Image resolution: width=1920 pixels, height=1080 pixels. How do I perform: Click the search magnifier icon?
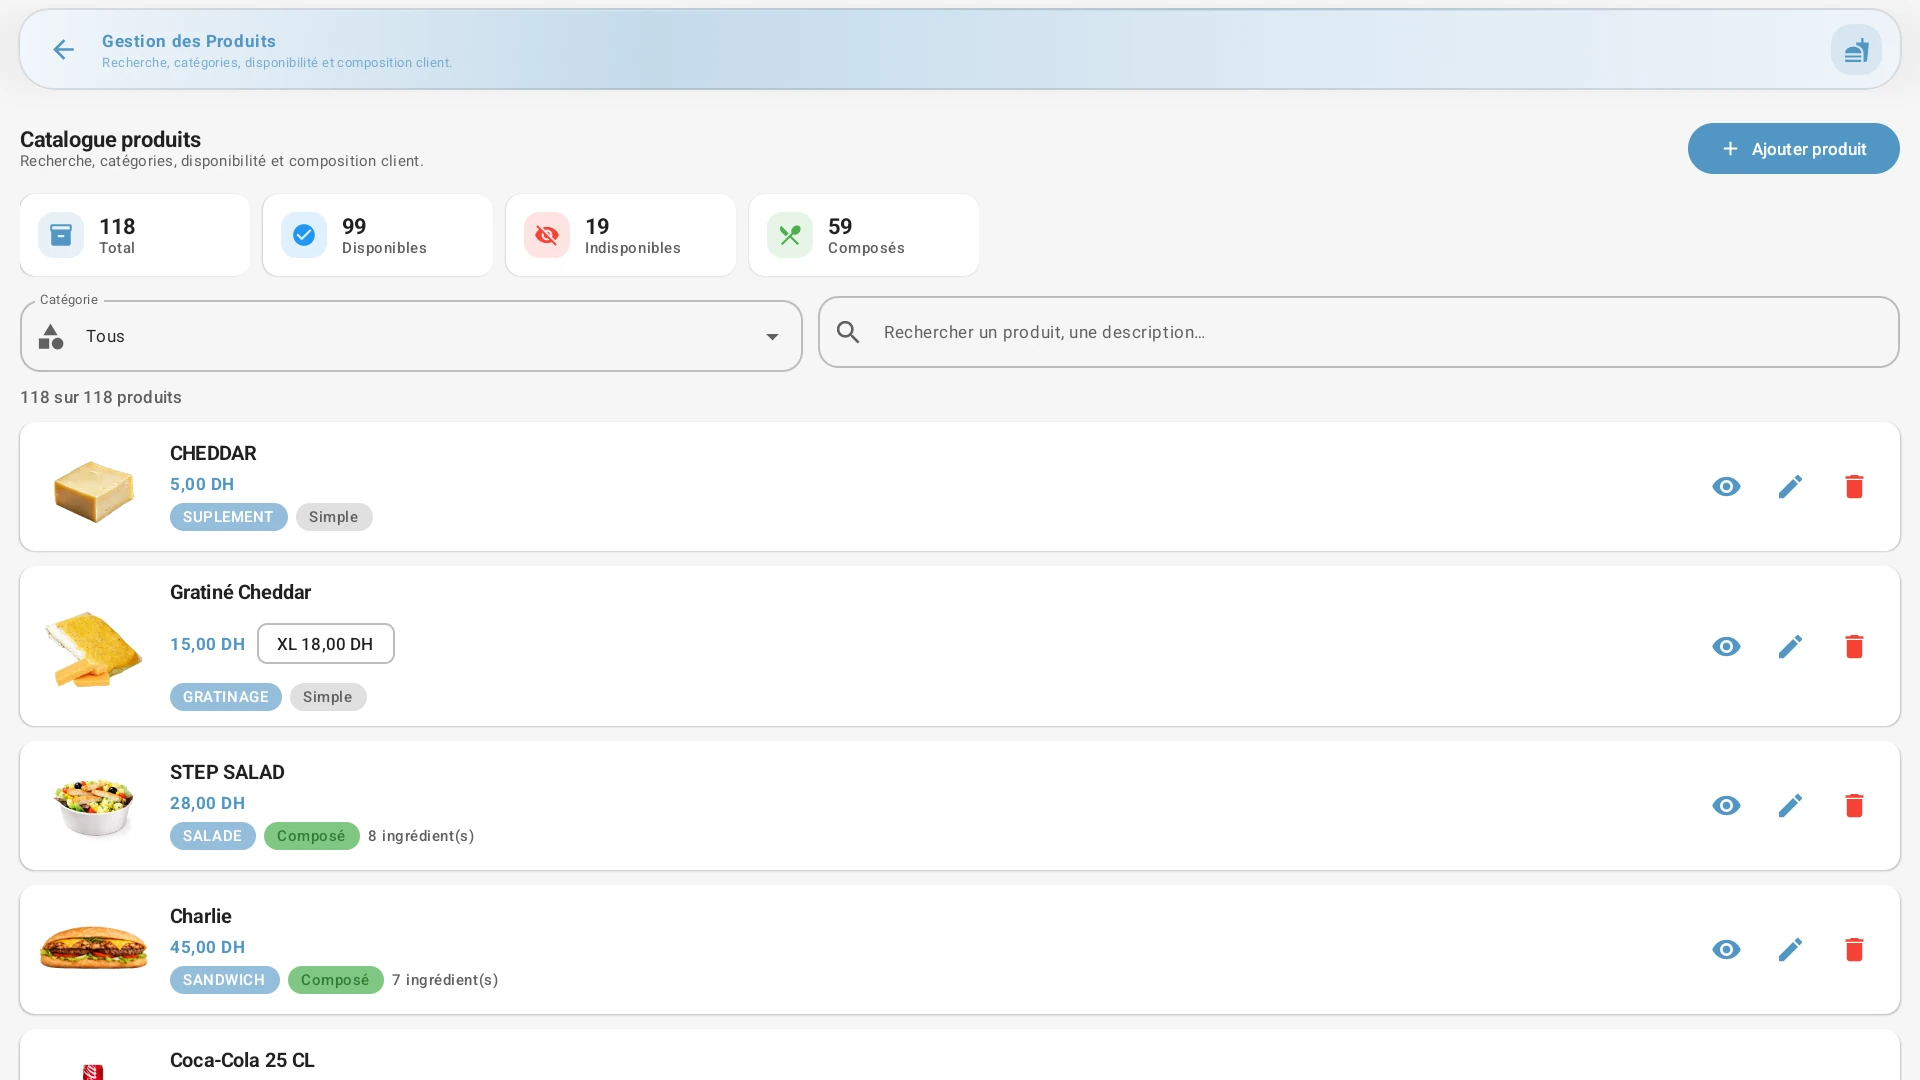point(848,332)
